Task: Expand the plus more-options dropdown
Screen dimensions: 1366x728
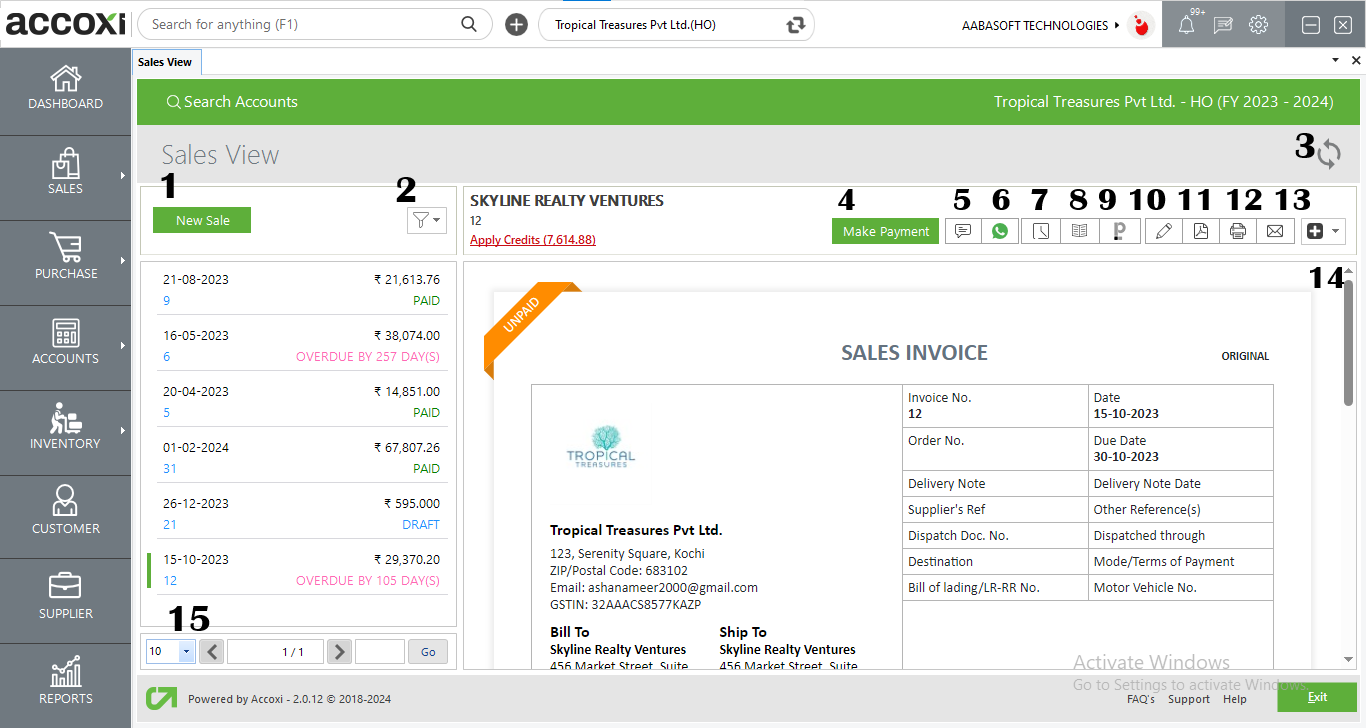Action: click(x=1324, y=231)
